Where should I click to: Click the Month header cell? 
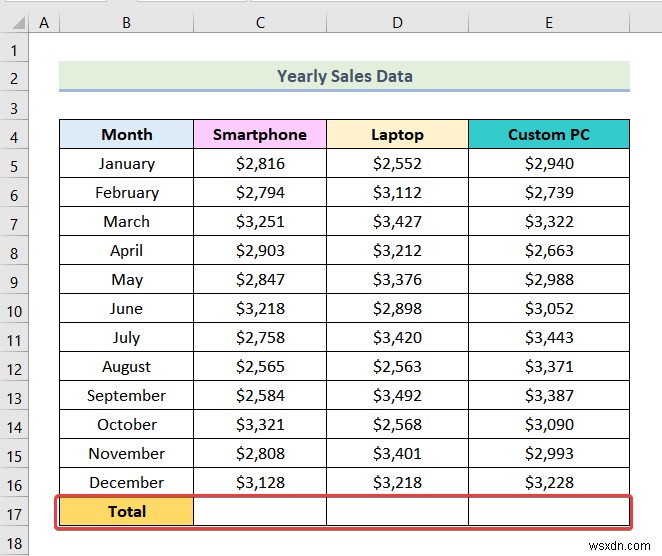tap(127, 134)
